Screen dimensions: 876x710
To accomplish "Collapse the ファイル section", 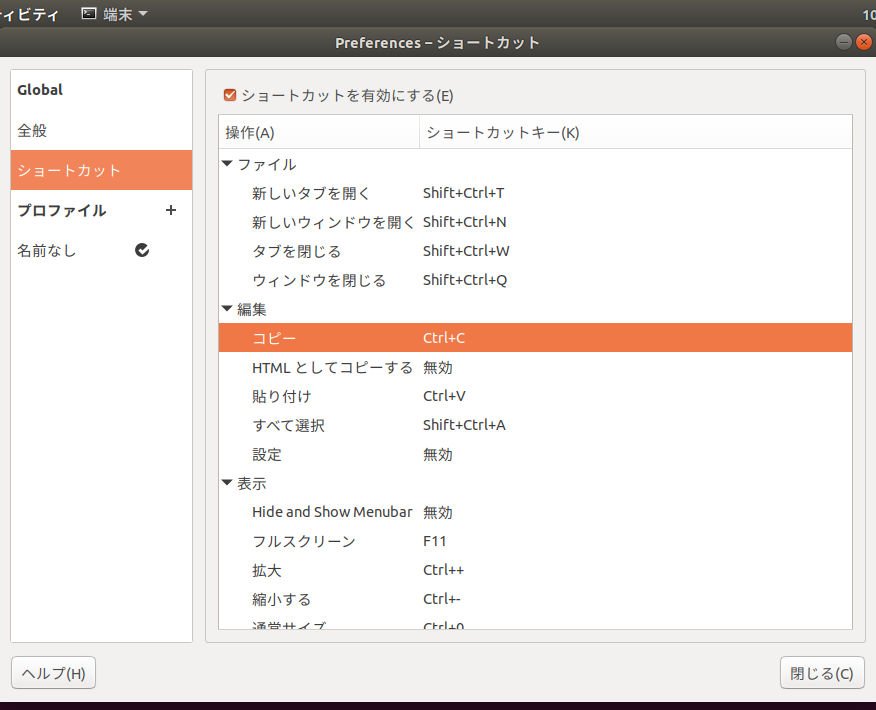I will point(227,164).
